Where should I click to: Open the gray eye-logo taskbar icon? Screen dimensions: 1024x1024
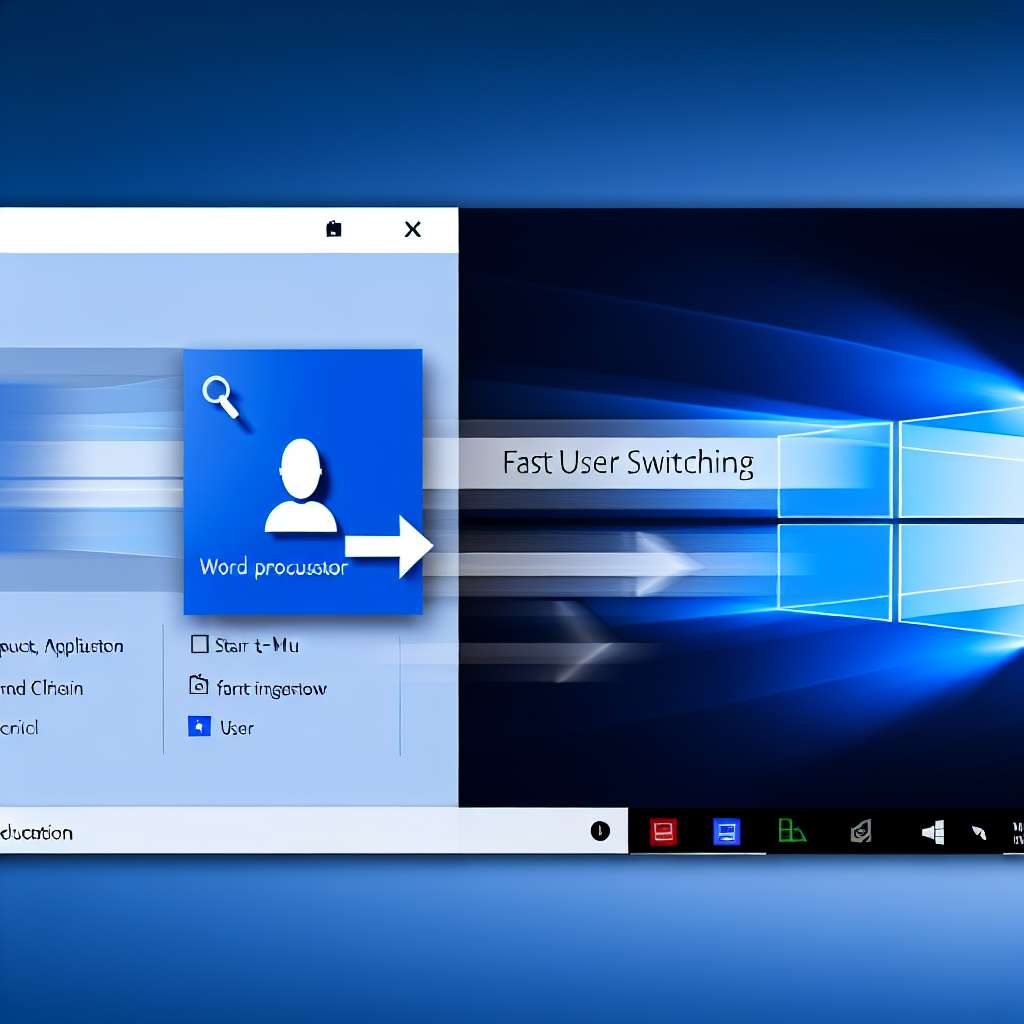pos(860,831)
